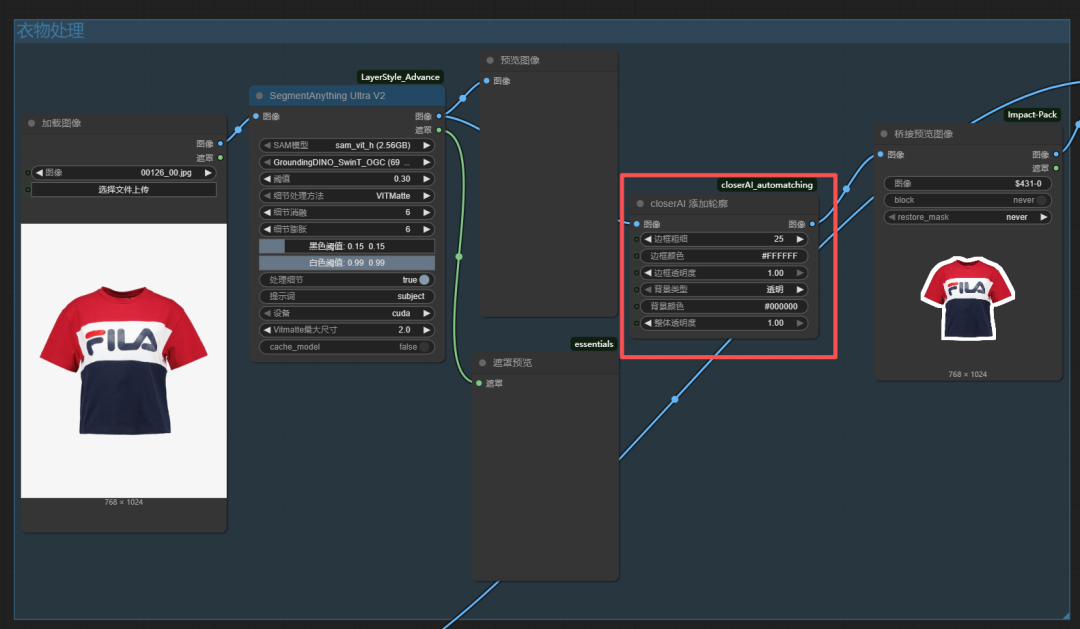This screenshot has height=629, width=1080.
Task: Click 桥接预览图像 node's green 遮罩 output port
Action: (1056, 168)
